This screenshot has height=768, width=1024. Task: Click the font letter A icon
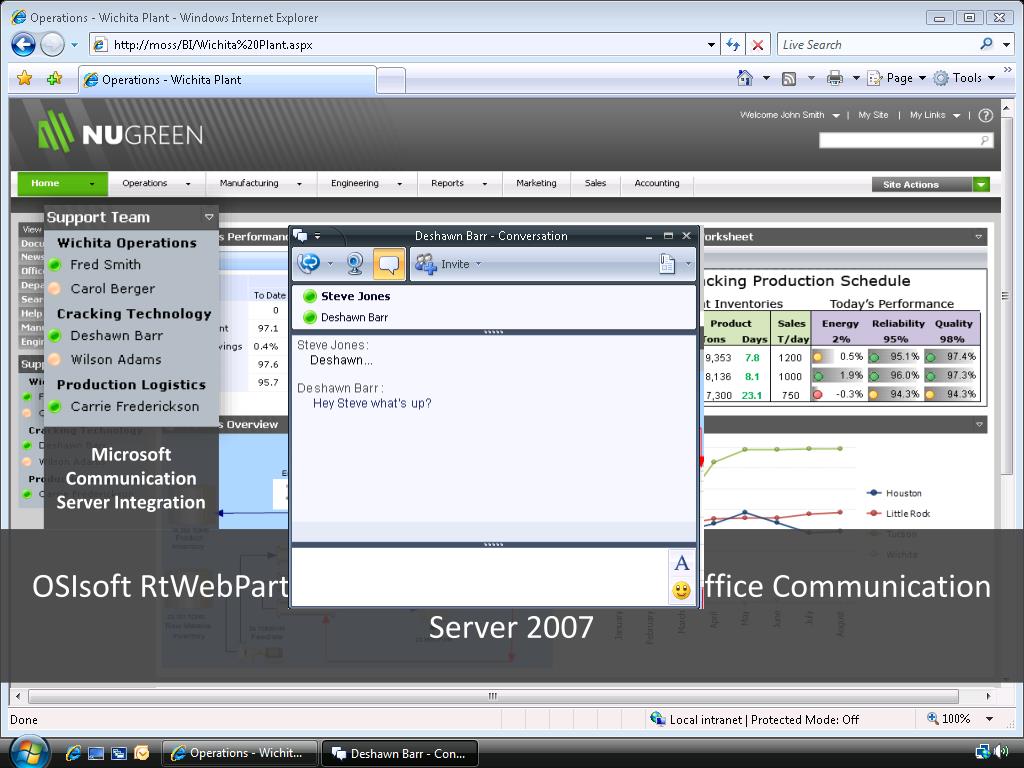[681, 563]
